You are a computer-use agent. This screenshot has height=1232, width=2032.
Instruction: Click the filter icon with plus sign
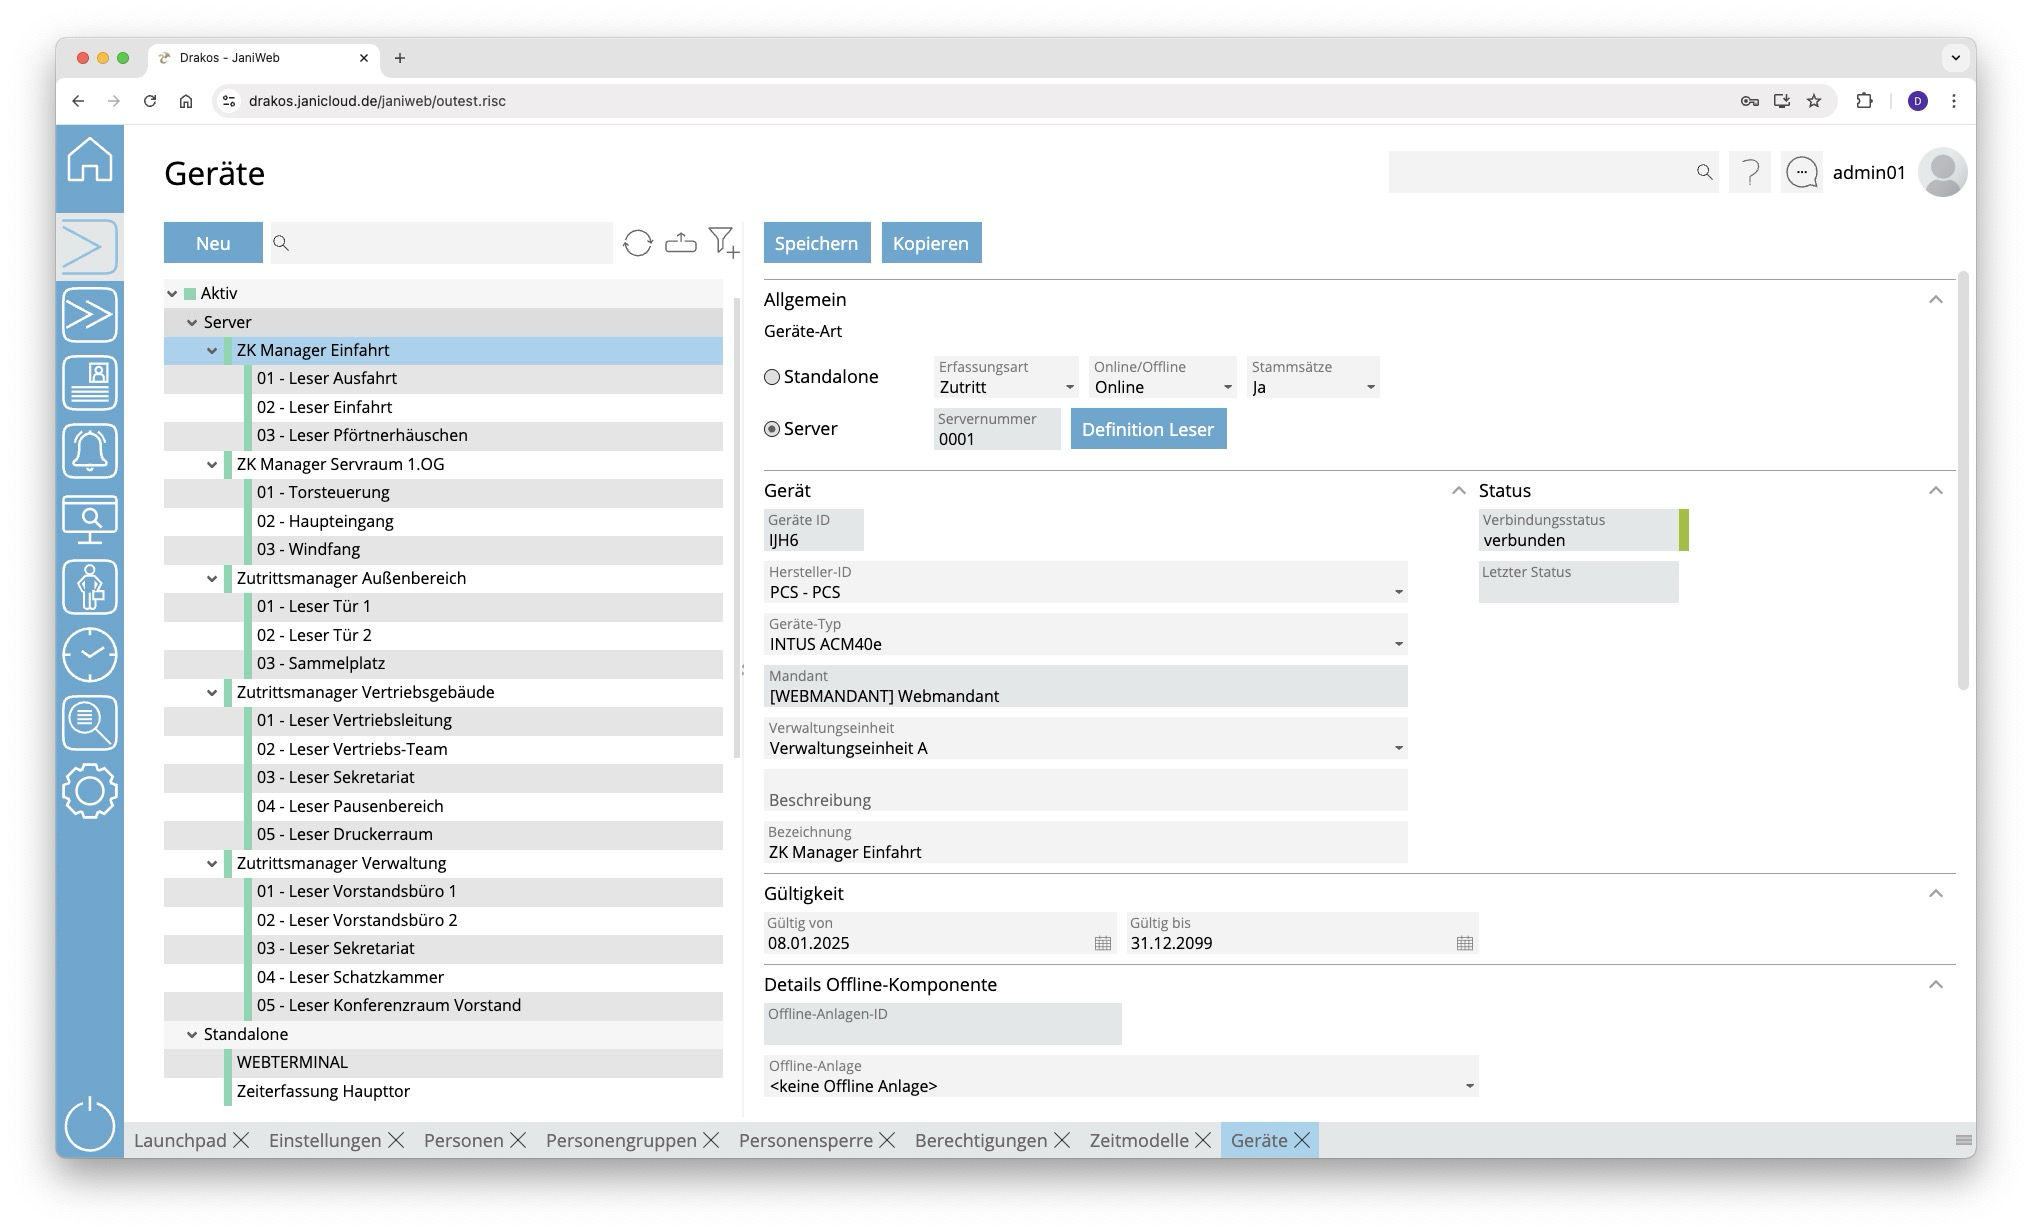pos(723,242)
